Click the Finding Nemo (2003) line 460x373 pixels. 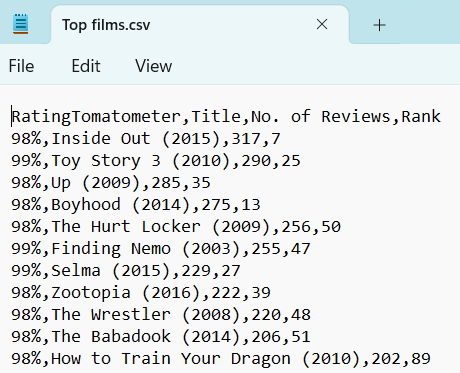coord(161,249)
